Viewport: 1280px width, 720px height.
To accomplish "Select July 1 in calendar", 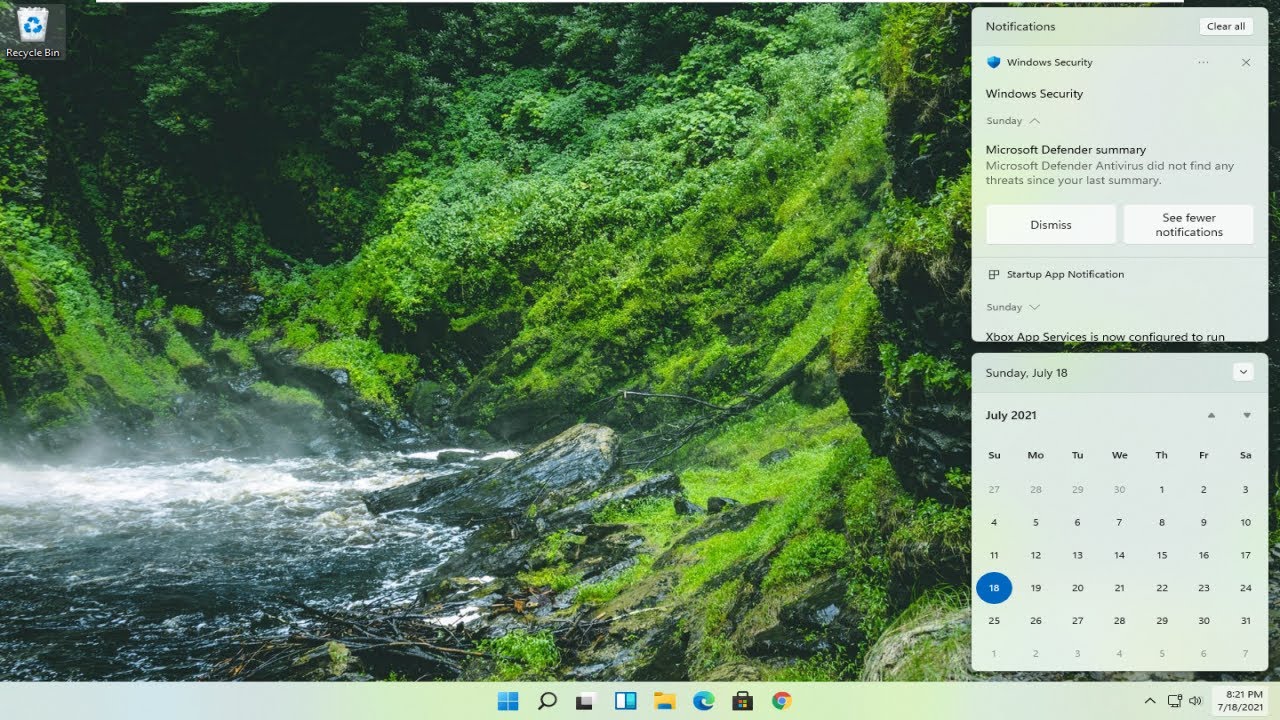I will tap(1162, 490).
